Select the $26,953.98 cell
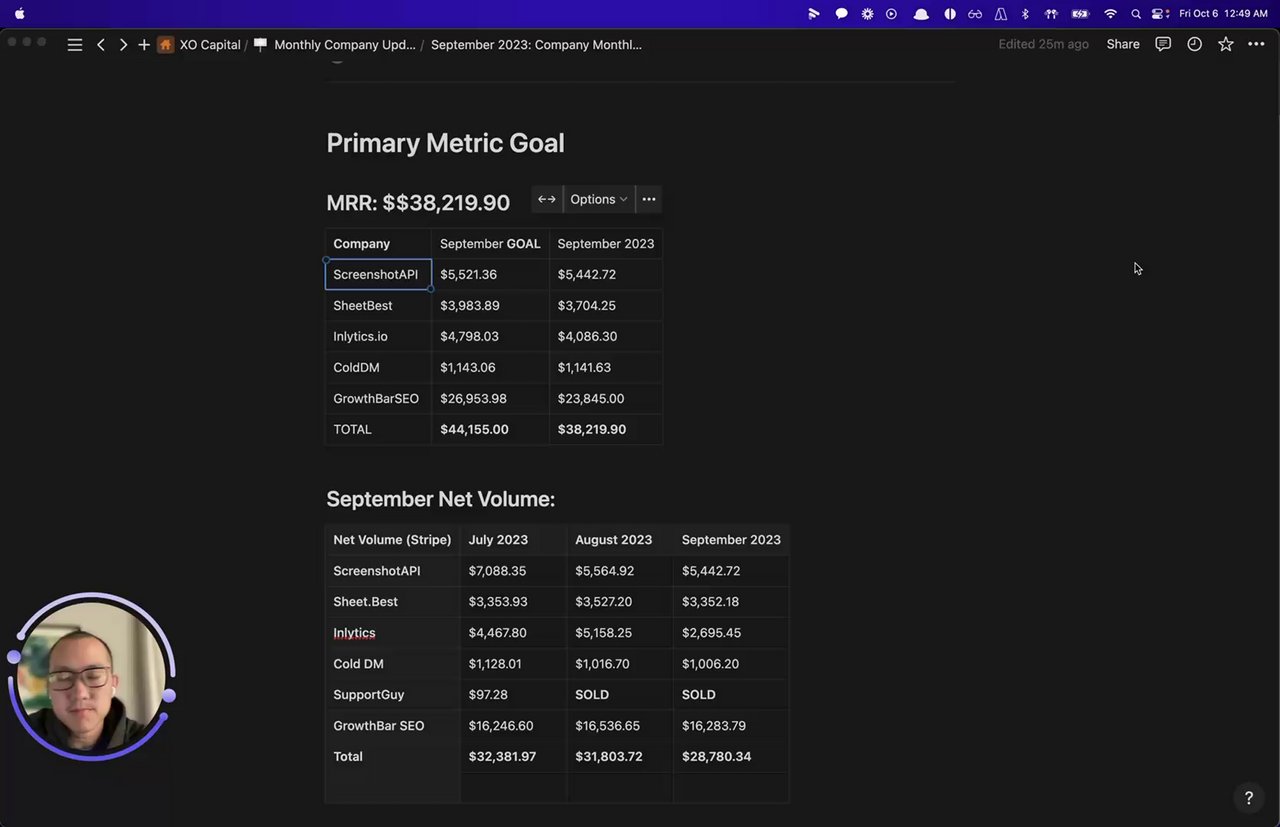1280x827 pixels. [490, 399]
